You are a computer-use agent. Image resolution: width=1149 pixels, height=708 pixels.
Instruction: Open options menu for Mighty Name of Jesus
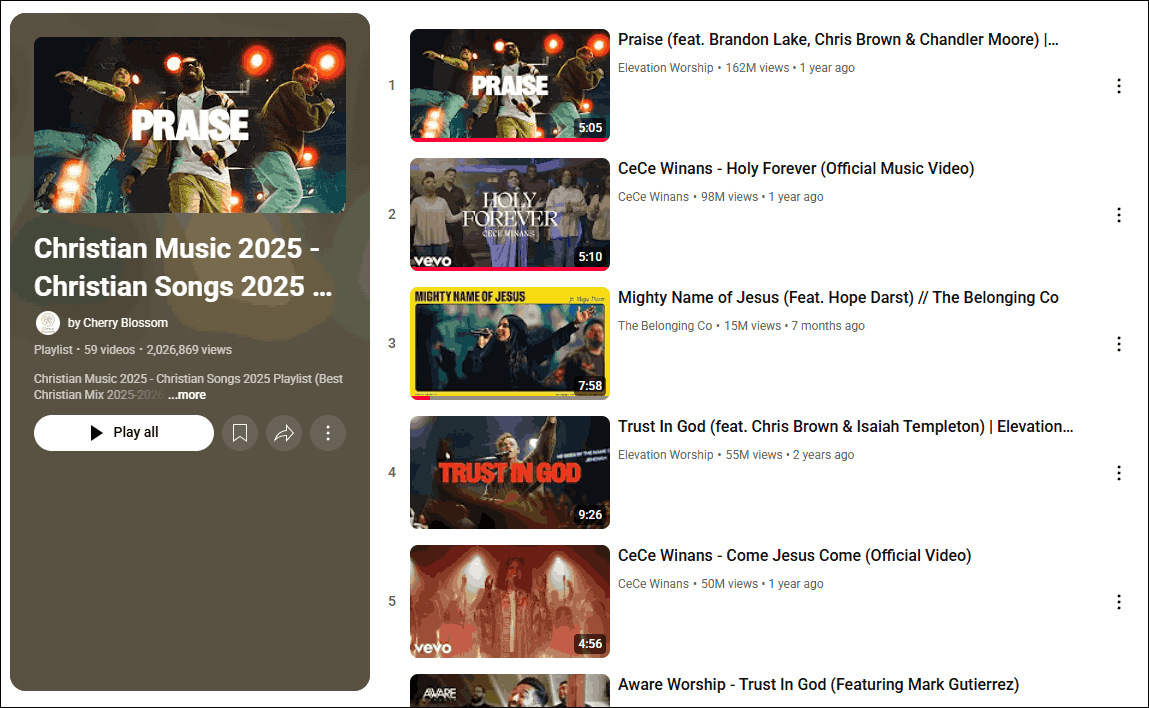1118,344
